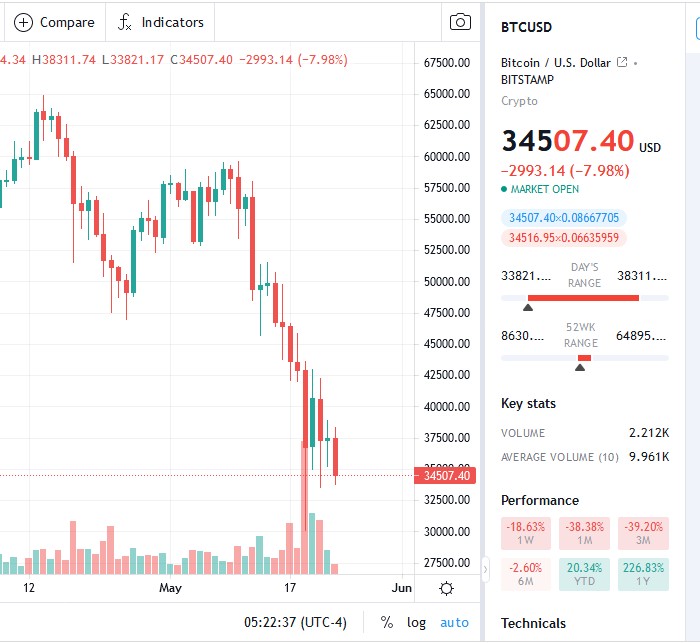The height and width of the screenshot is (643, 700).
Task: Click the Indicators fx icon
Action: pyautogui.click(x=125, y=22)
